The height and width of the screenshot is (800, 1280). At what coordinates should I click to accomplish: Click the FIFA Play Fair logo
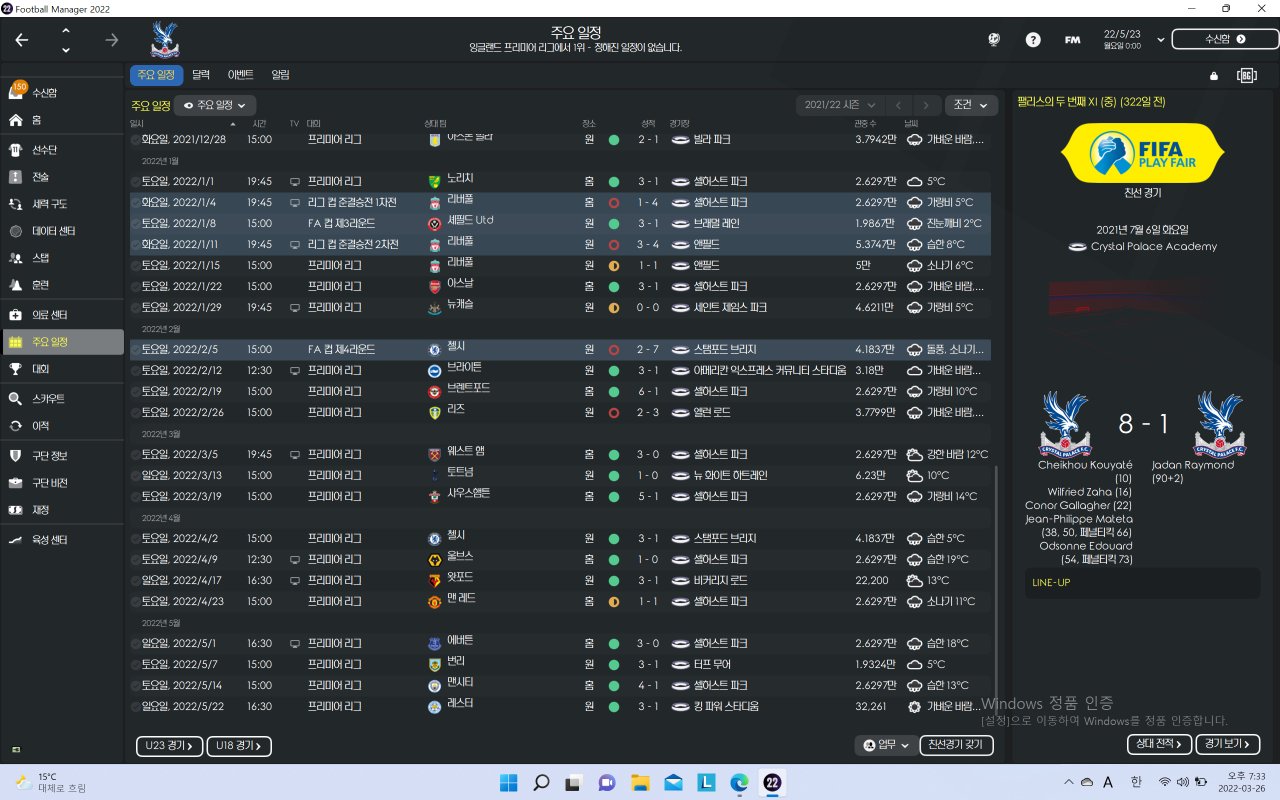coord(1142,153)
